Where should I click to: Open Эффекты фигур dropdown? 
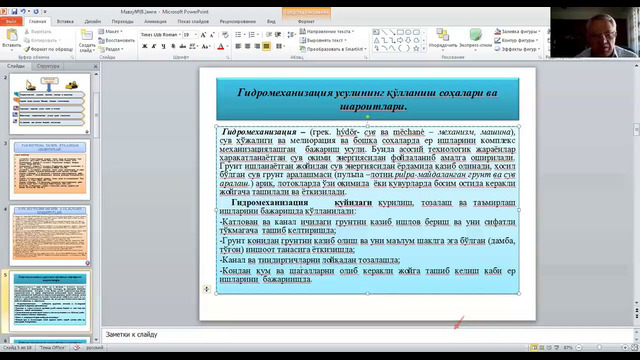point(517,49)
